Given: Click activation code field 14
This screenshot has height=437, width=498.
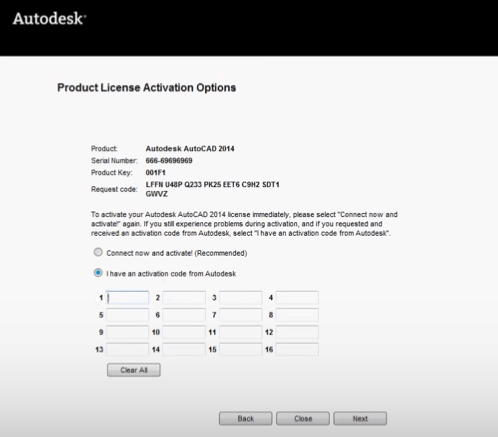Looking at the screenshot, I should coord(184,350).
